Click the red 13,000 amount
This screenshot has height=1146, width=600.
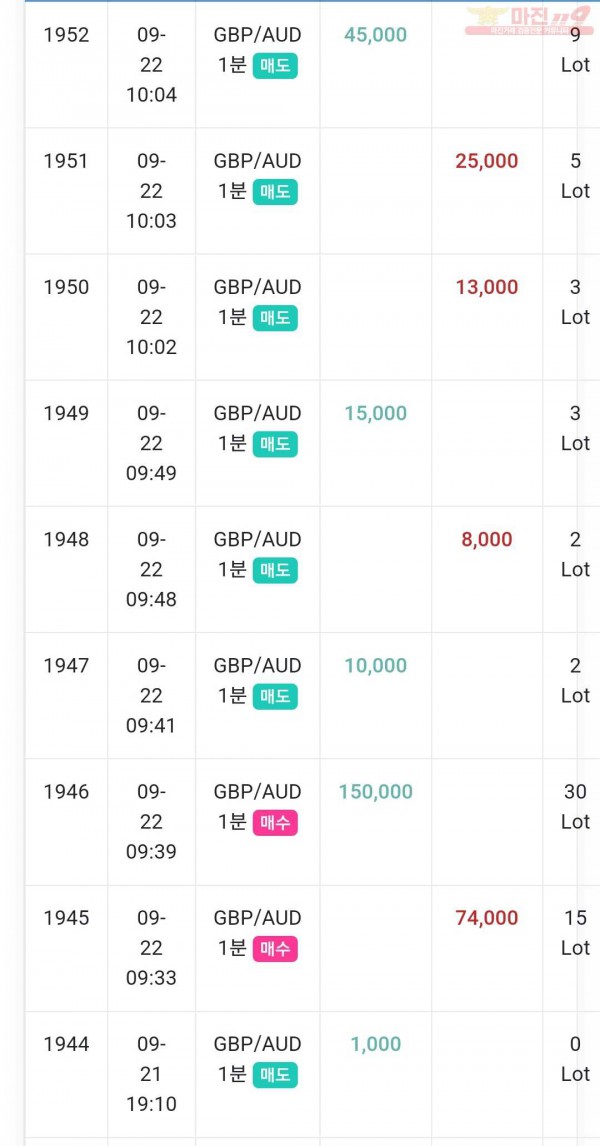[487, 287]
